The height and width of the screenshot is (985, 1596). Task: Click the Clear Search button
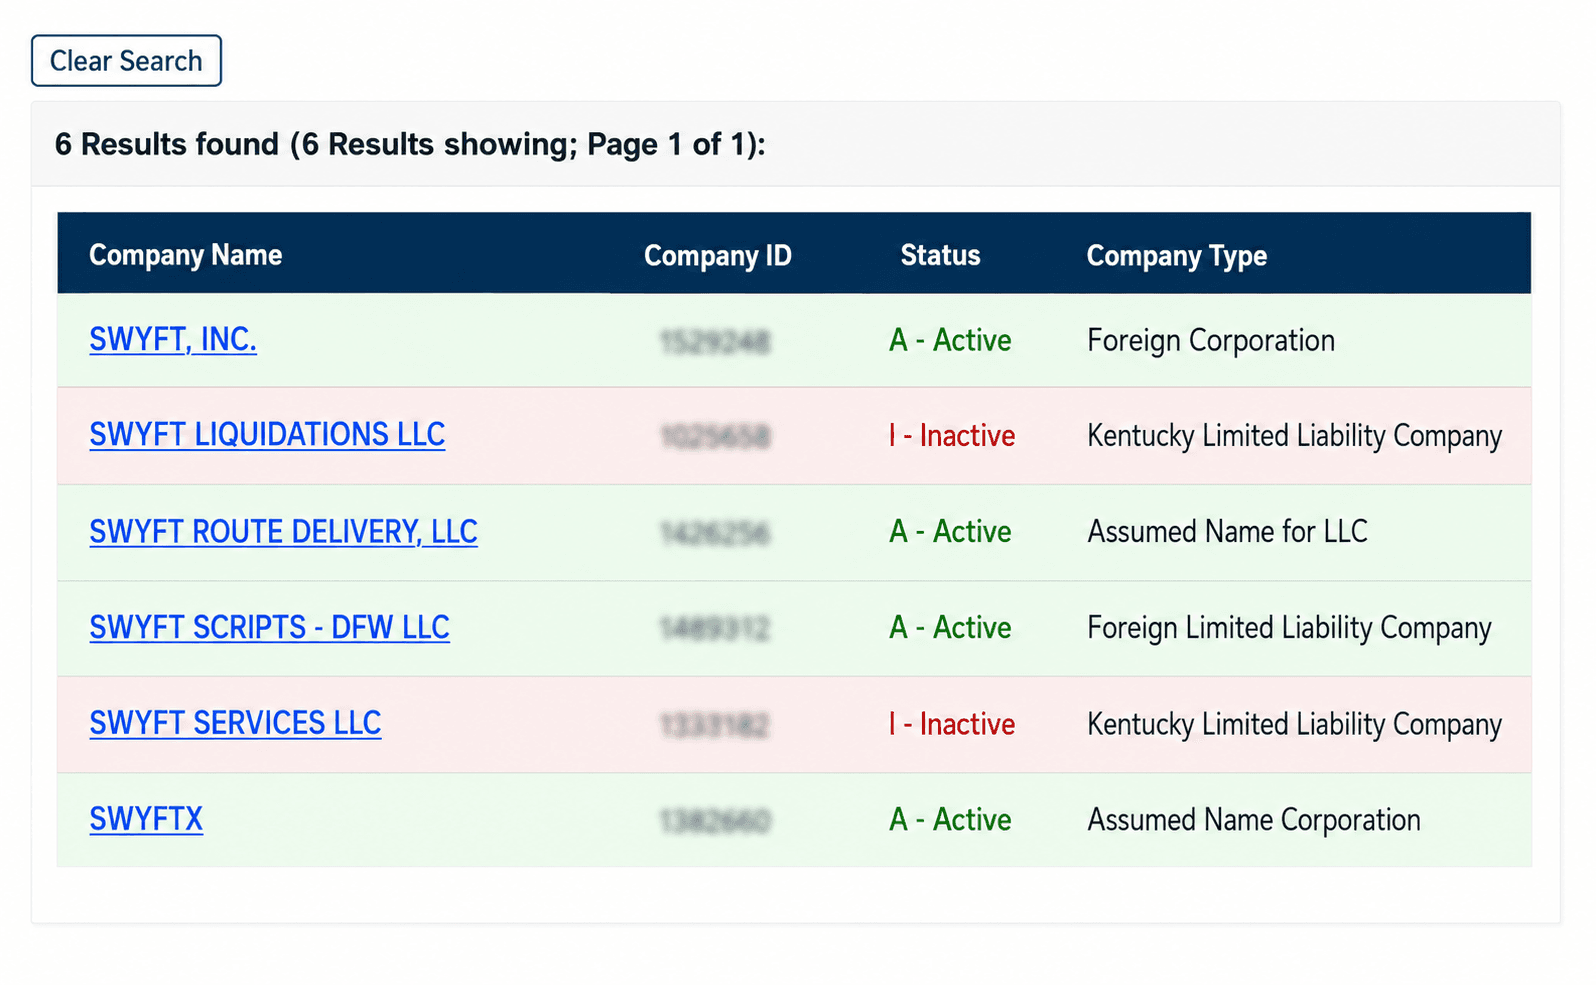click(x=126, y=61)
